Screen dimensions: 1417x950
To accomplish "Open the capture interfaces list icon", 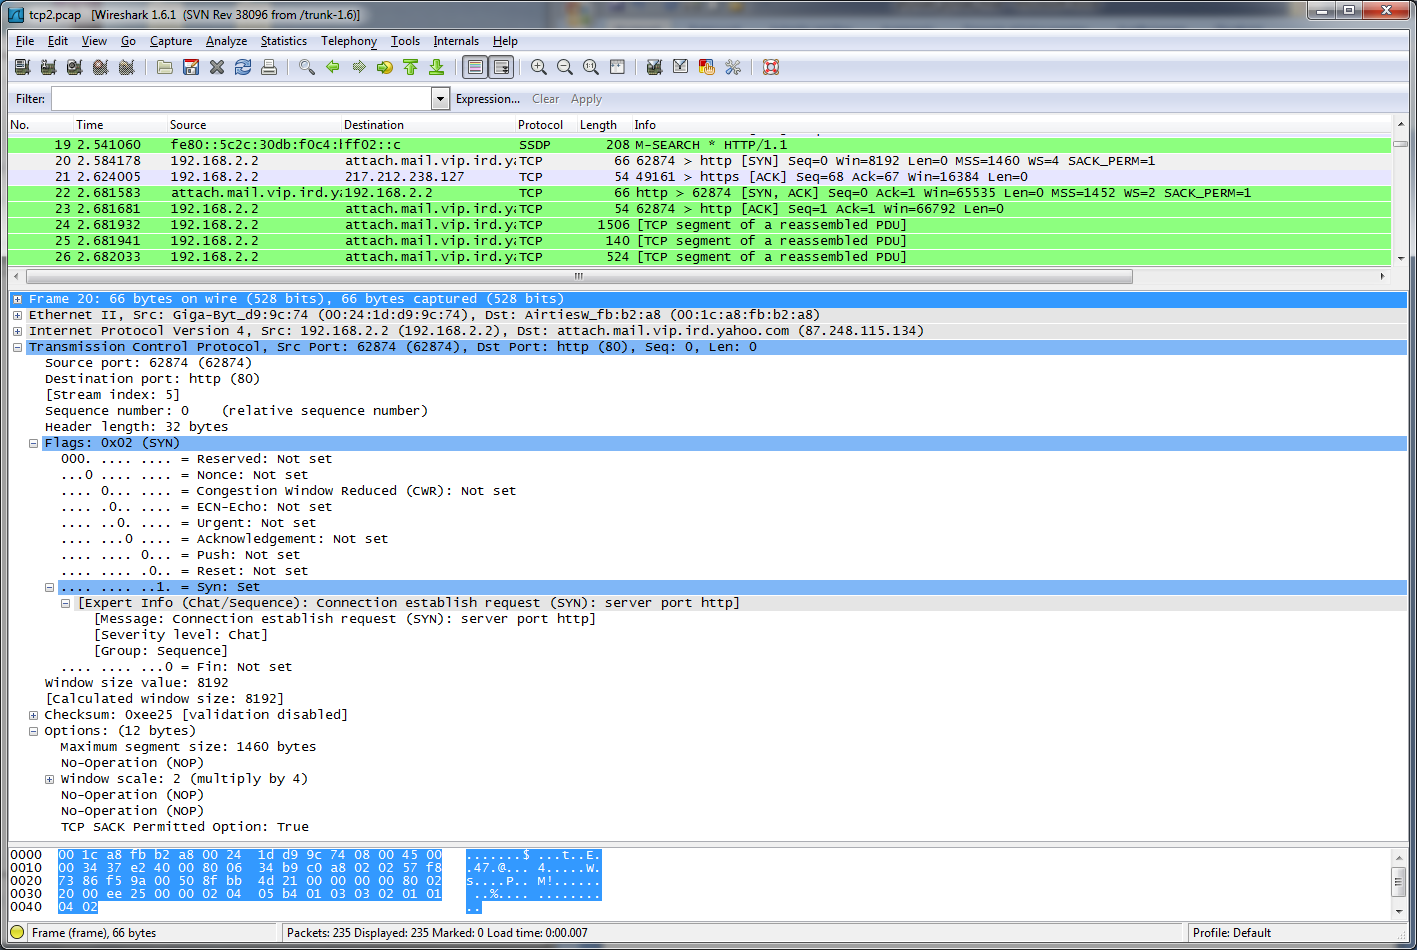I will (x=22, y=67).
